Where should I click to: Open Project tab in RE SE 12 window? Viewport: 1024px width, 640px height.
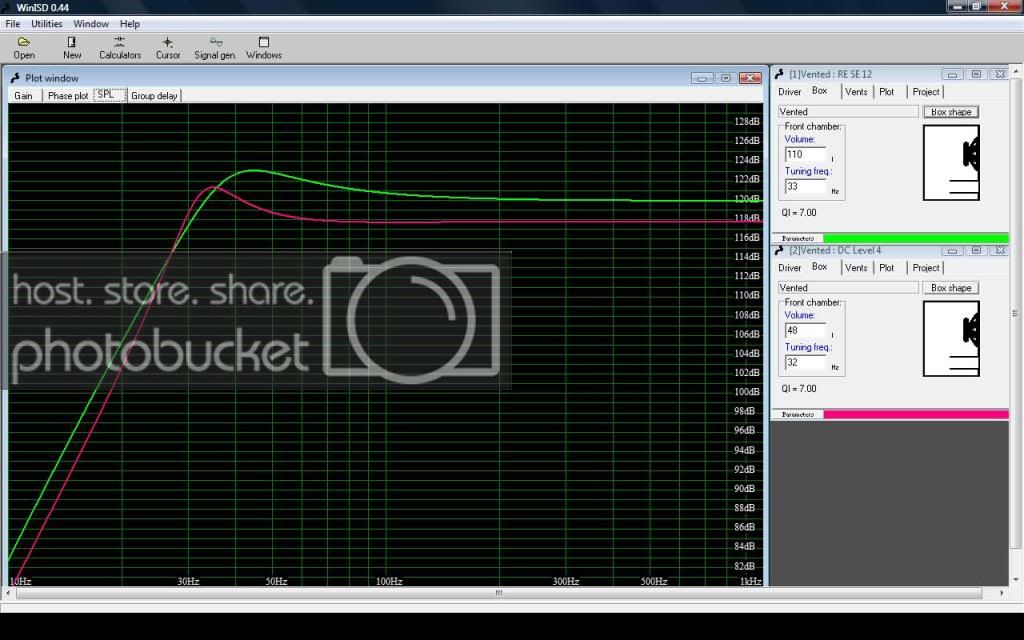tap(925, 92)
